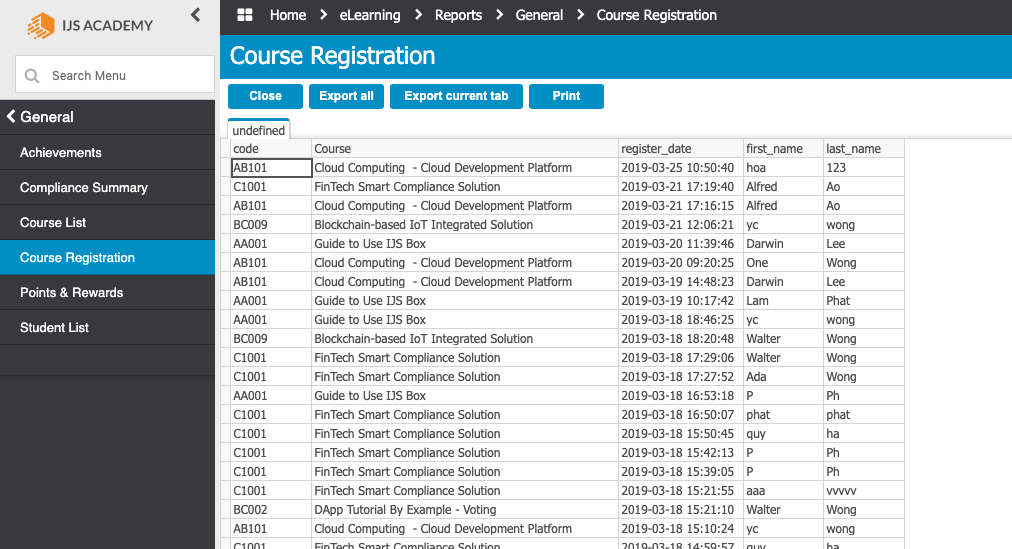Open Achievements in the sidebar

[61, 153]
